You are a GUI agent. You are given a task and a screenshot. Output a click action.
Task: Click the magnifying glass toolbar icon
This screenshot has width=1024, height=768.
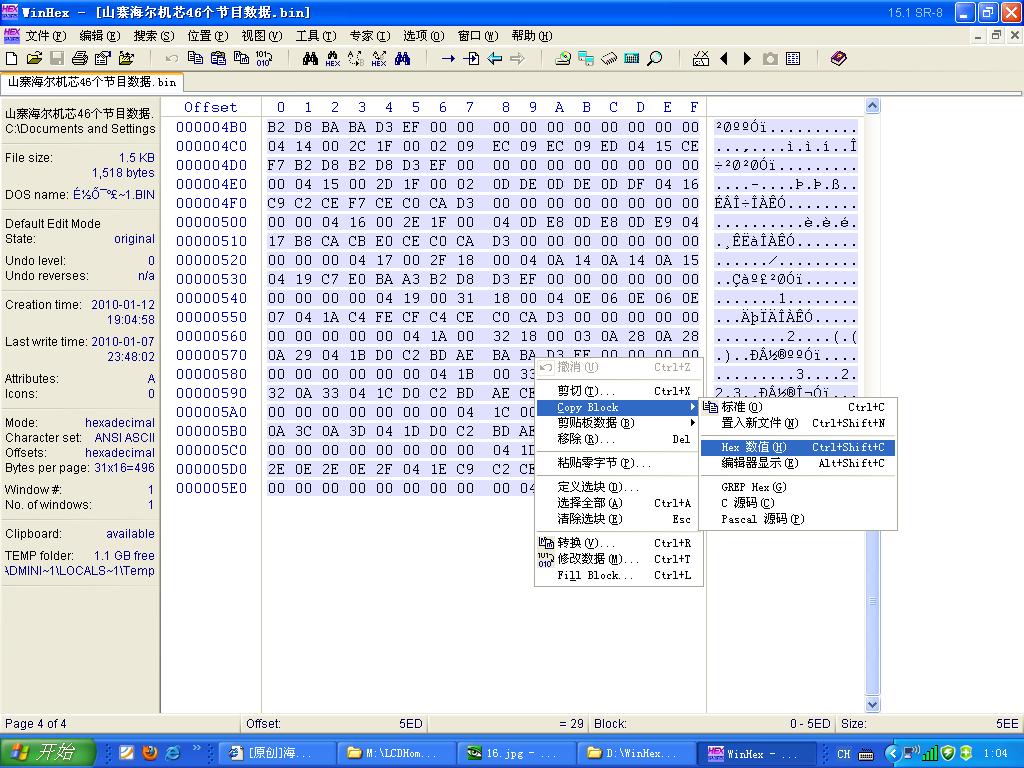tap(654, 59)
